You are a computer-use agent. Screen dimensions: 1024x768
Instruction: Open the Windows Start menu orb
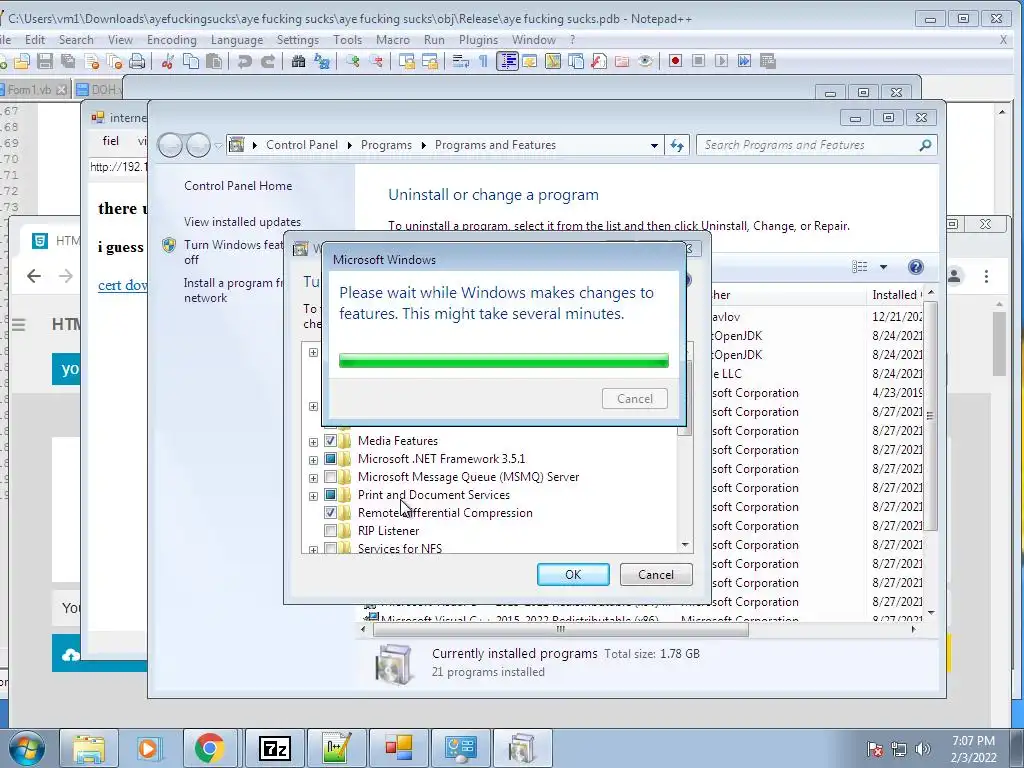27,748
